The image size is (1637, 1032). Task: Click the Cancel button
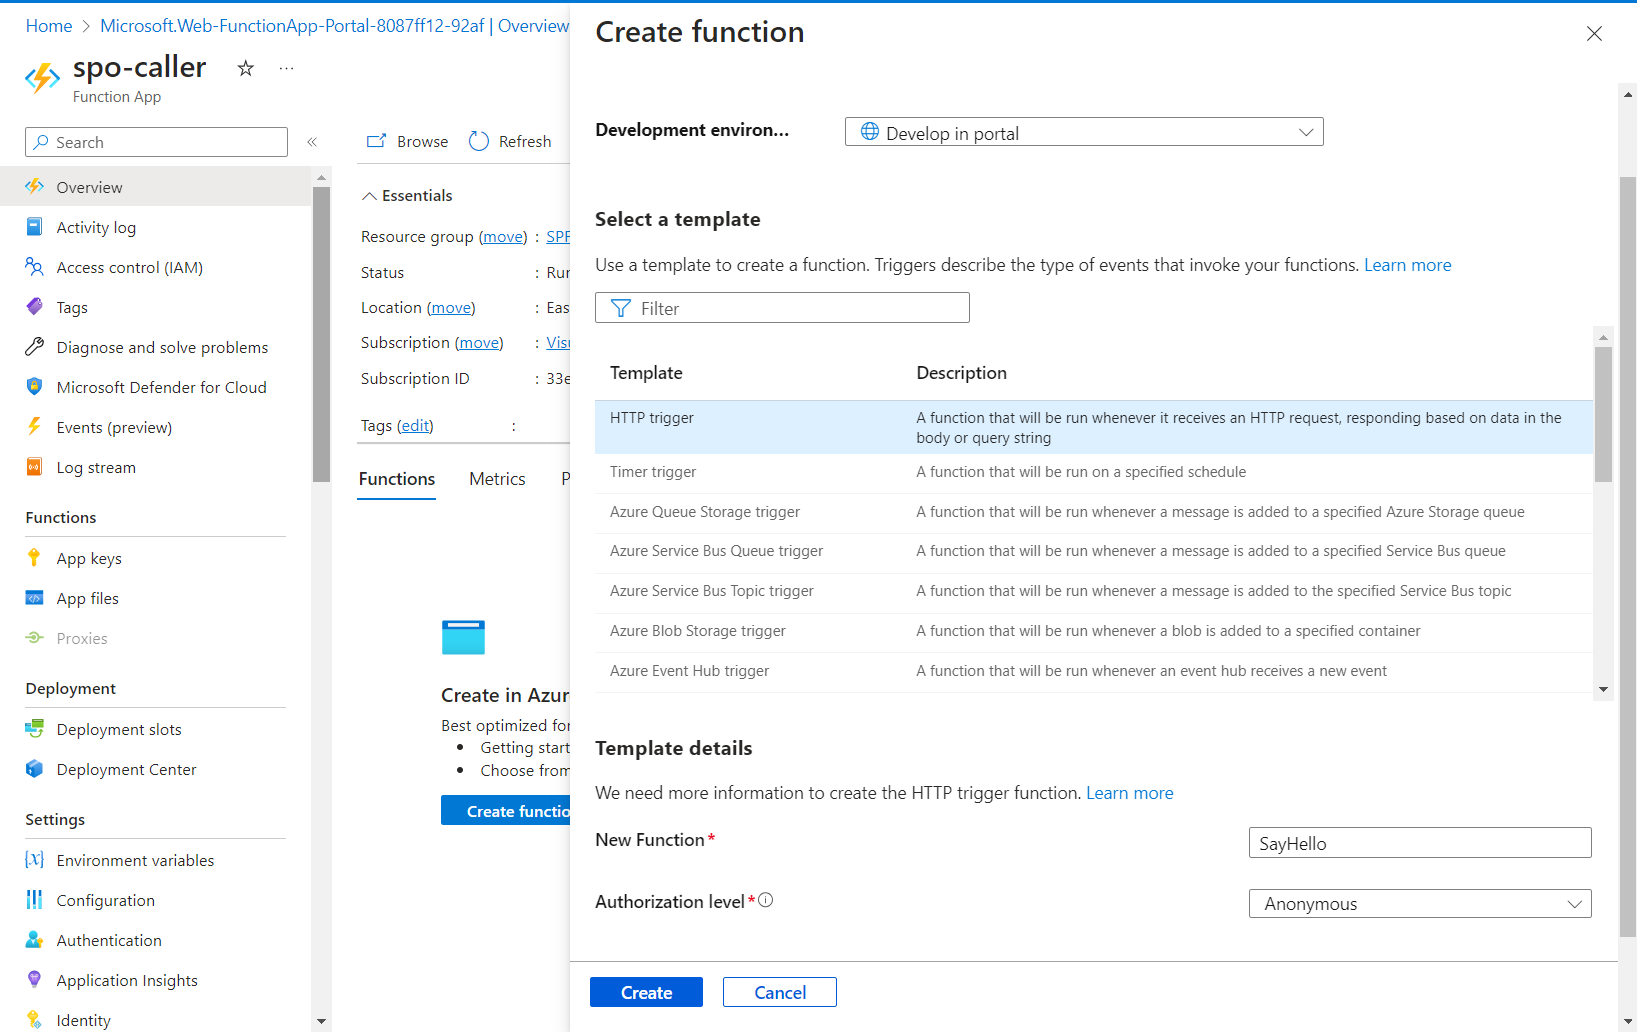pyautogui.click(x=779, y=992)
